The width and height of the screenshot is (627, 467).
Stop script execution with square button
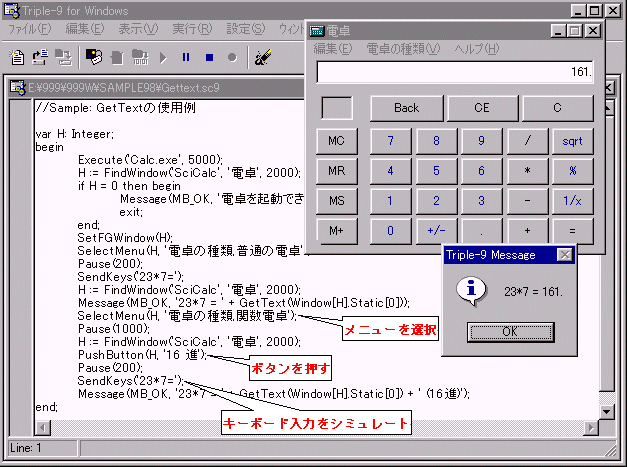209,58
